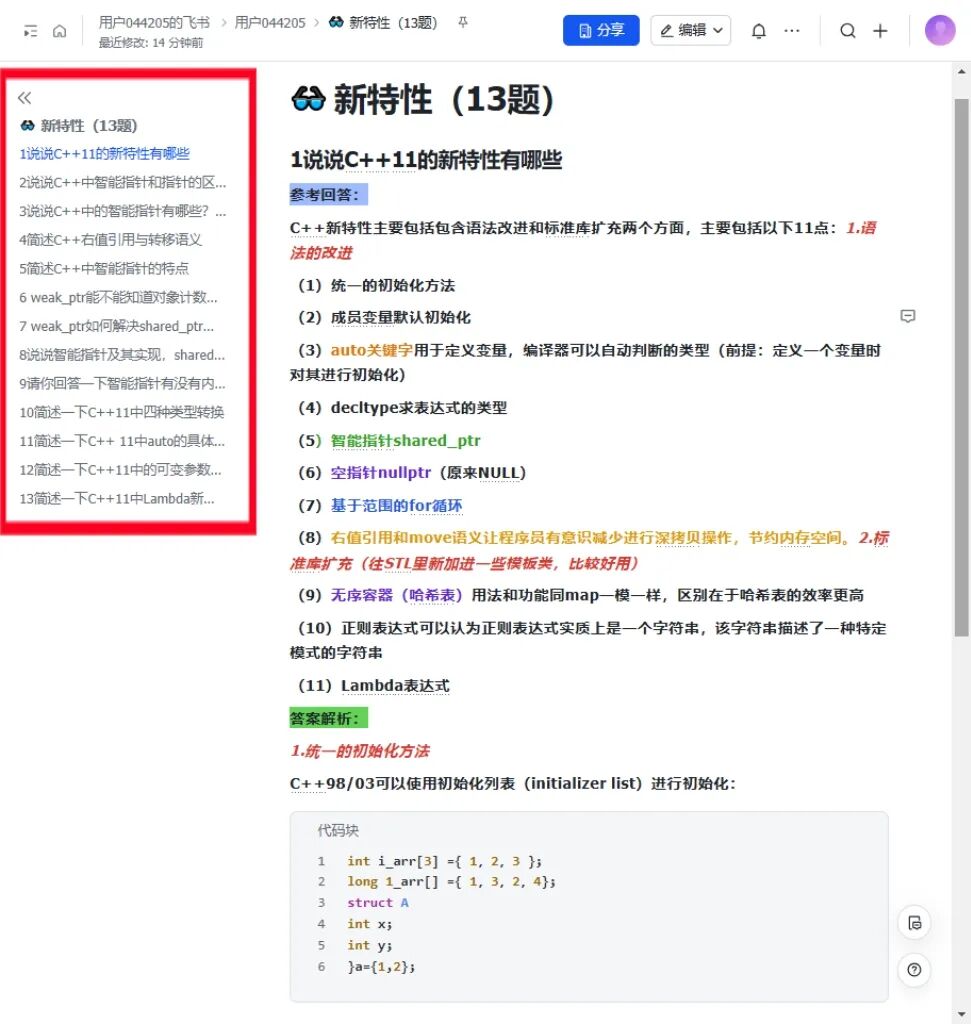
Task: Click the green 智能指针shared_ptr text
Action: (x=406, y=441)
